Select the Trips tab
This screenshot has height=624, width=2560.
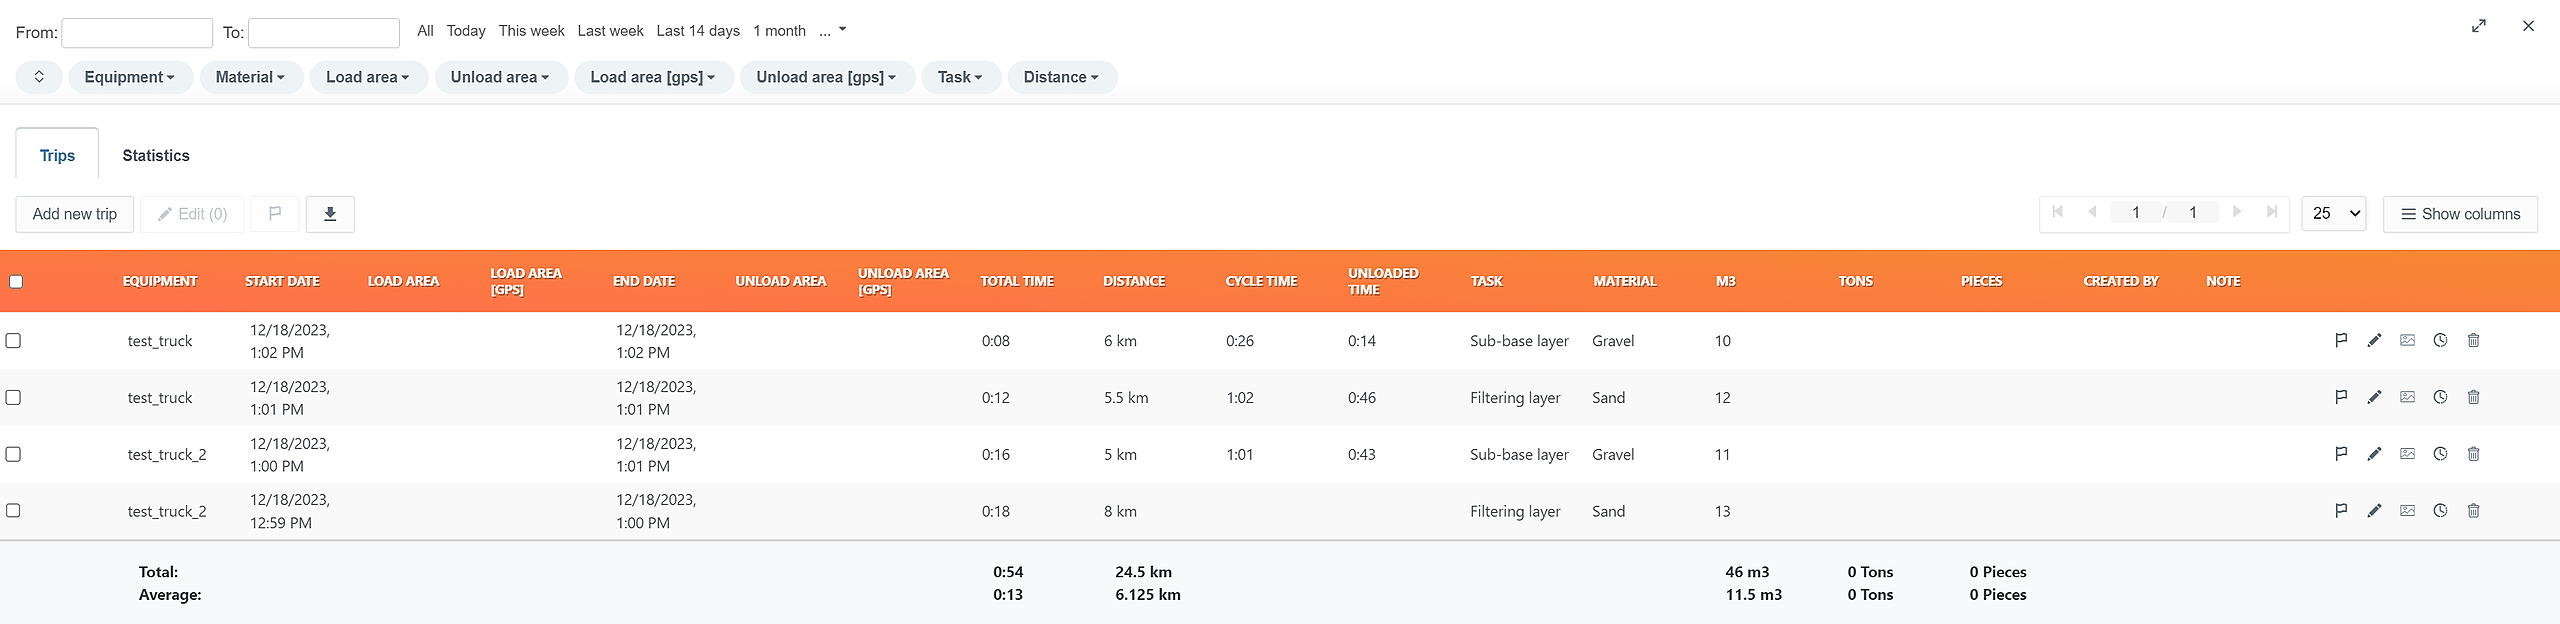click(57, 156)
